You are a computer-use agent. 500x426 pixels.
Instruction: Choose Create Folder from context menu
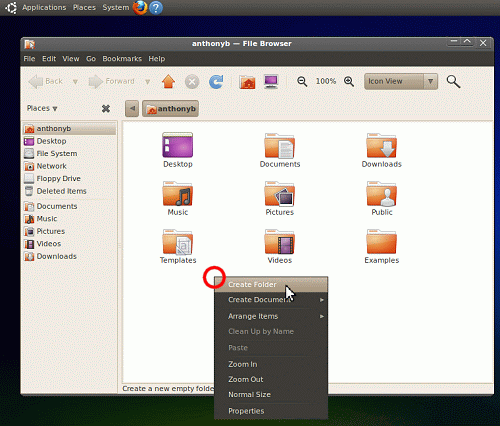pos(271,285)
